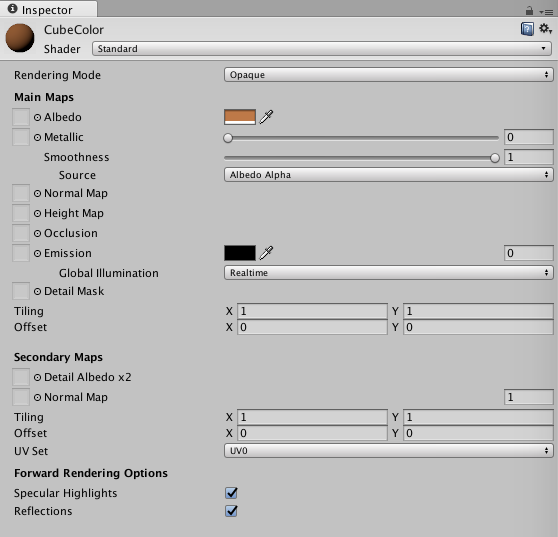Select the Secondary Maps Normal Map texture slot

tap(21, 397)
